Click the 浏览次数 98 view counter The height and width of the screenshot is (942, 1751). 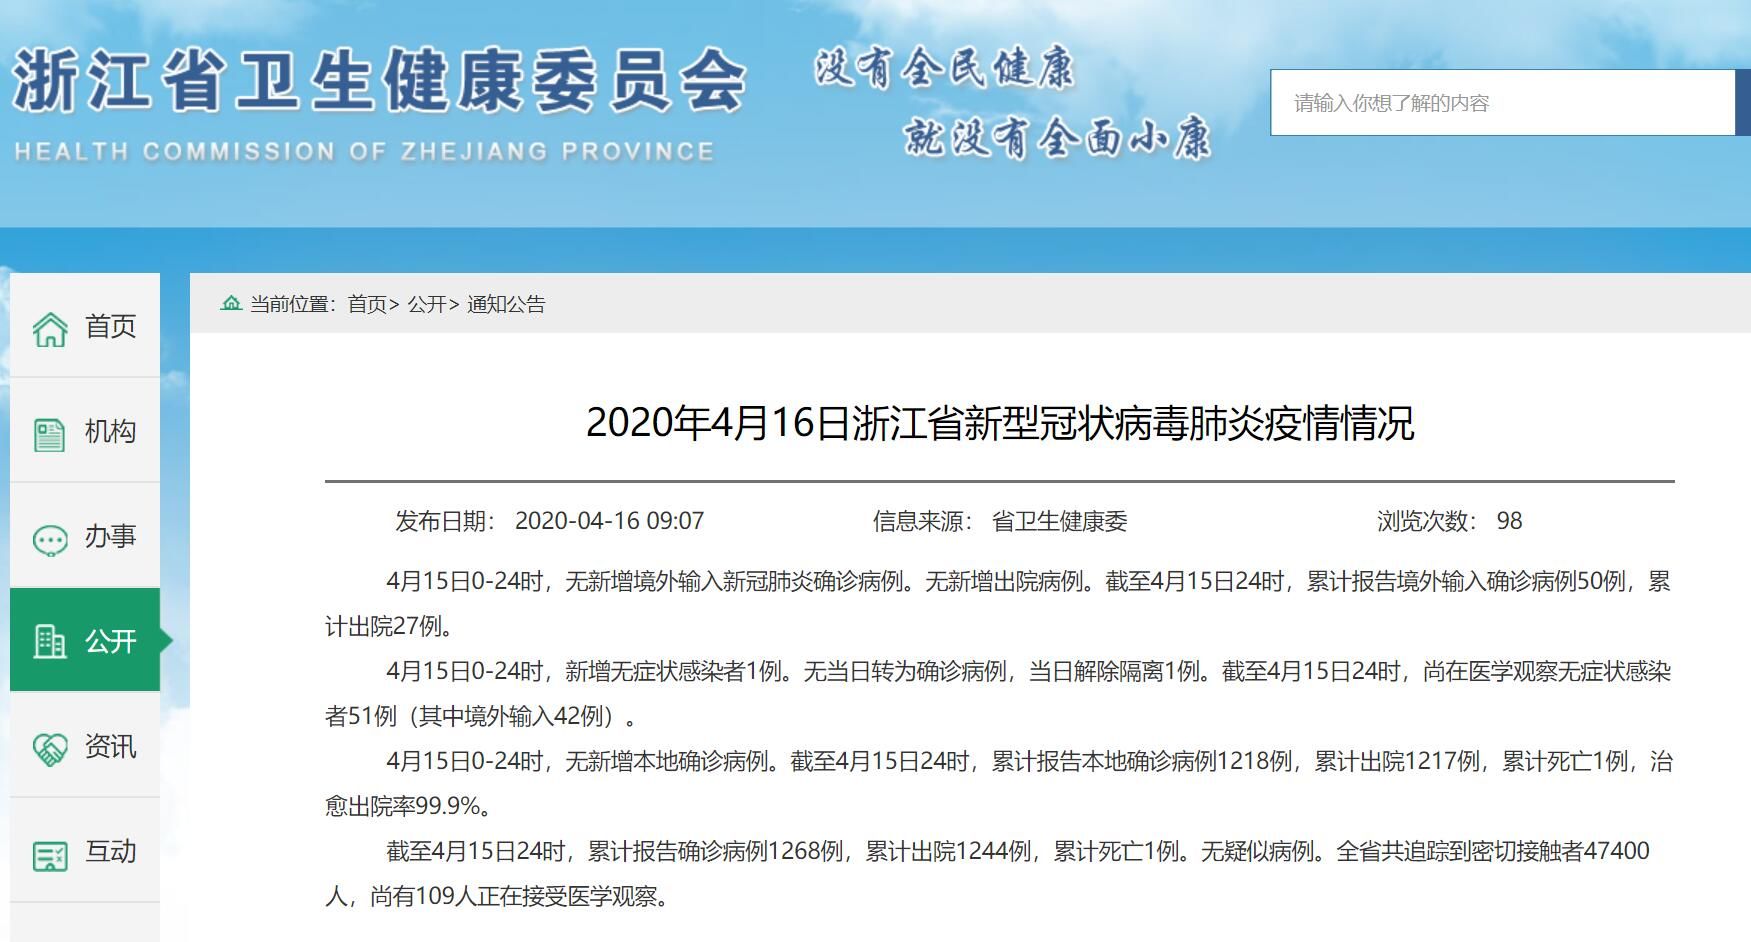tap(1449, 521)
